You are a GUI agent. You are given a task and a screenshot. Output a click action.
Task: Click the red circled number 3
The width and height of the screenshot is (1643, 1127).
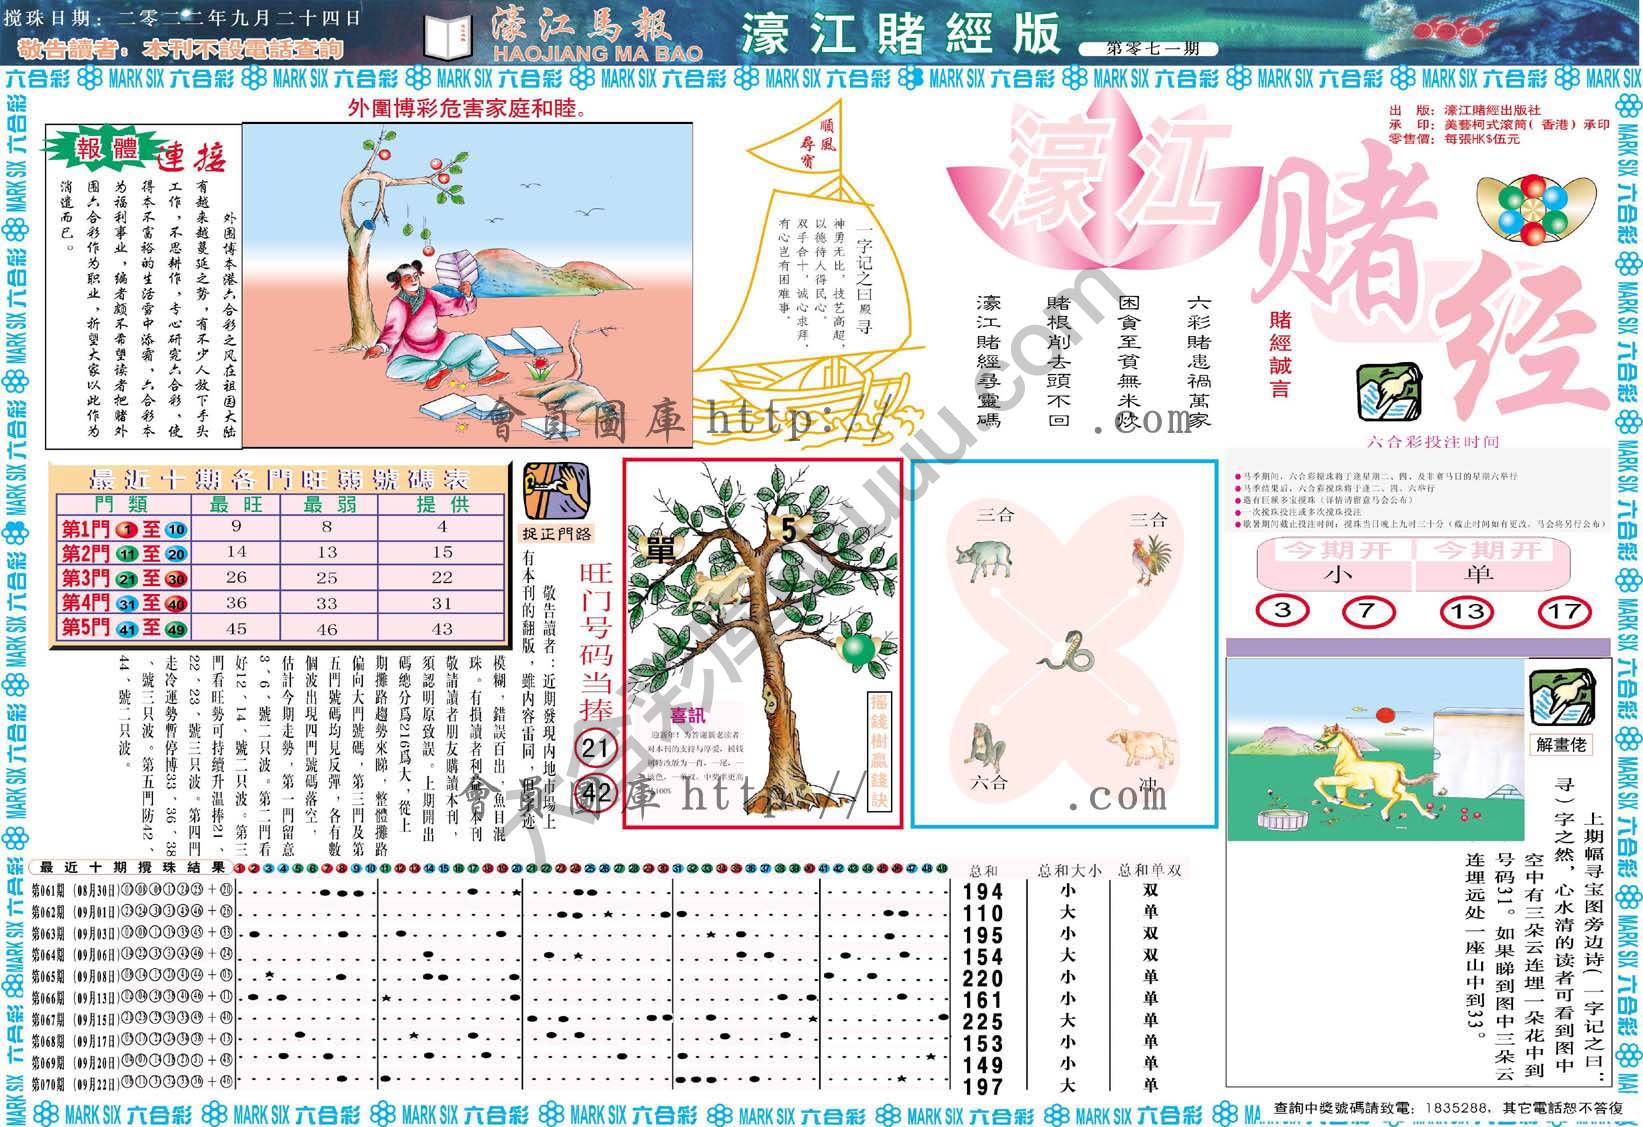tap(1283, 611)
